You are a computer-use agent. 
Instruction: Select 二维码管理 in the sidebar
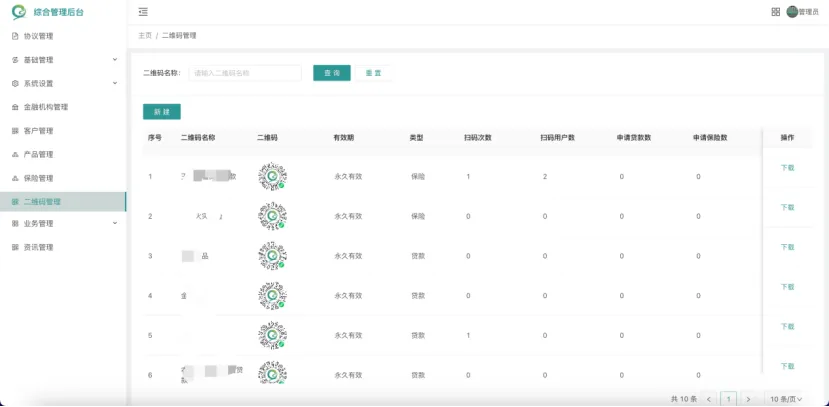pos(63,202)
